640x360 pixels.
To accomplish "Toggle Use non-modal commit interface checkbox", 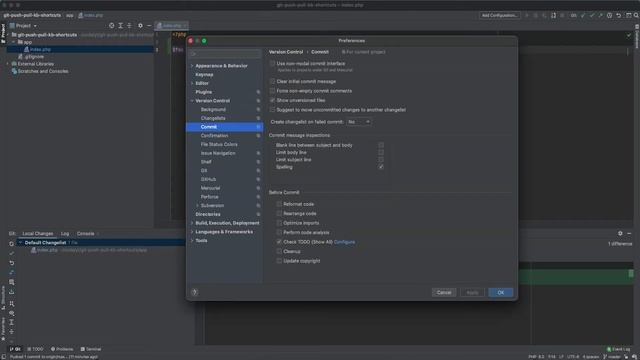I will click(272, 63).
